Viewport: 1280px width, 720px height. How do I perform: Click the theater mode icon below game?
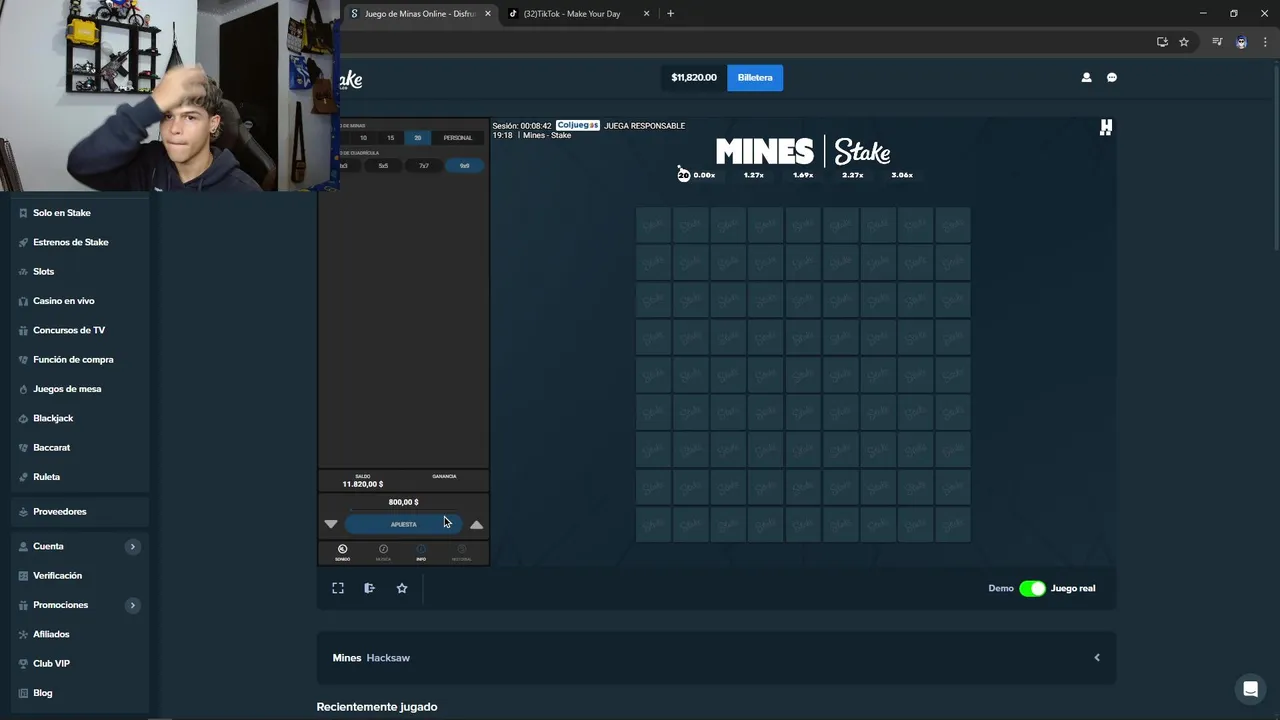point(369,588)
